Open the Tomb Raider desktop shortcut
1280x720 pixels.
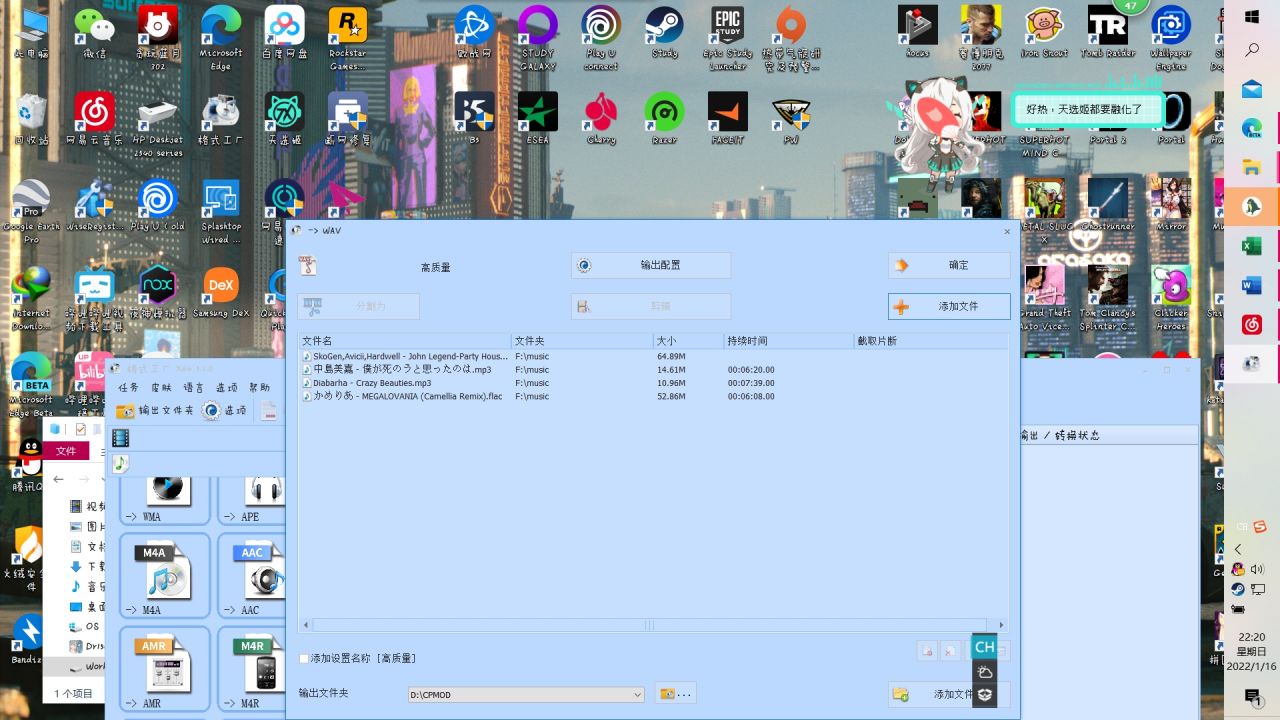[x=1107, y=34]
